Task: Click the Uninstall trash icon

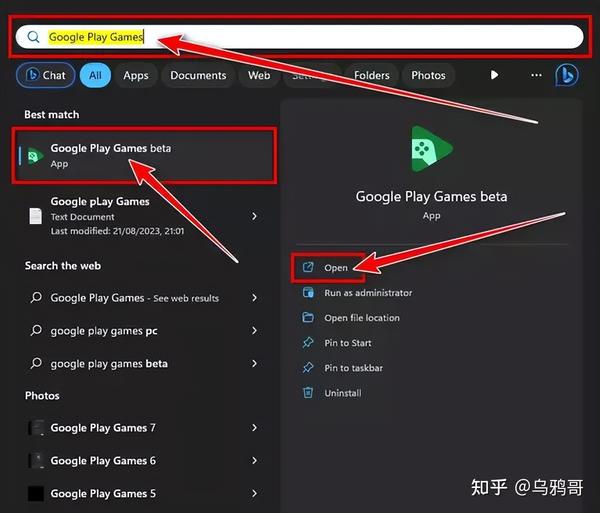Action: 308,393
